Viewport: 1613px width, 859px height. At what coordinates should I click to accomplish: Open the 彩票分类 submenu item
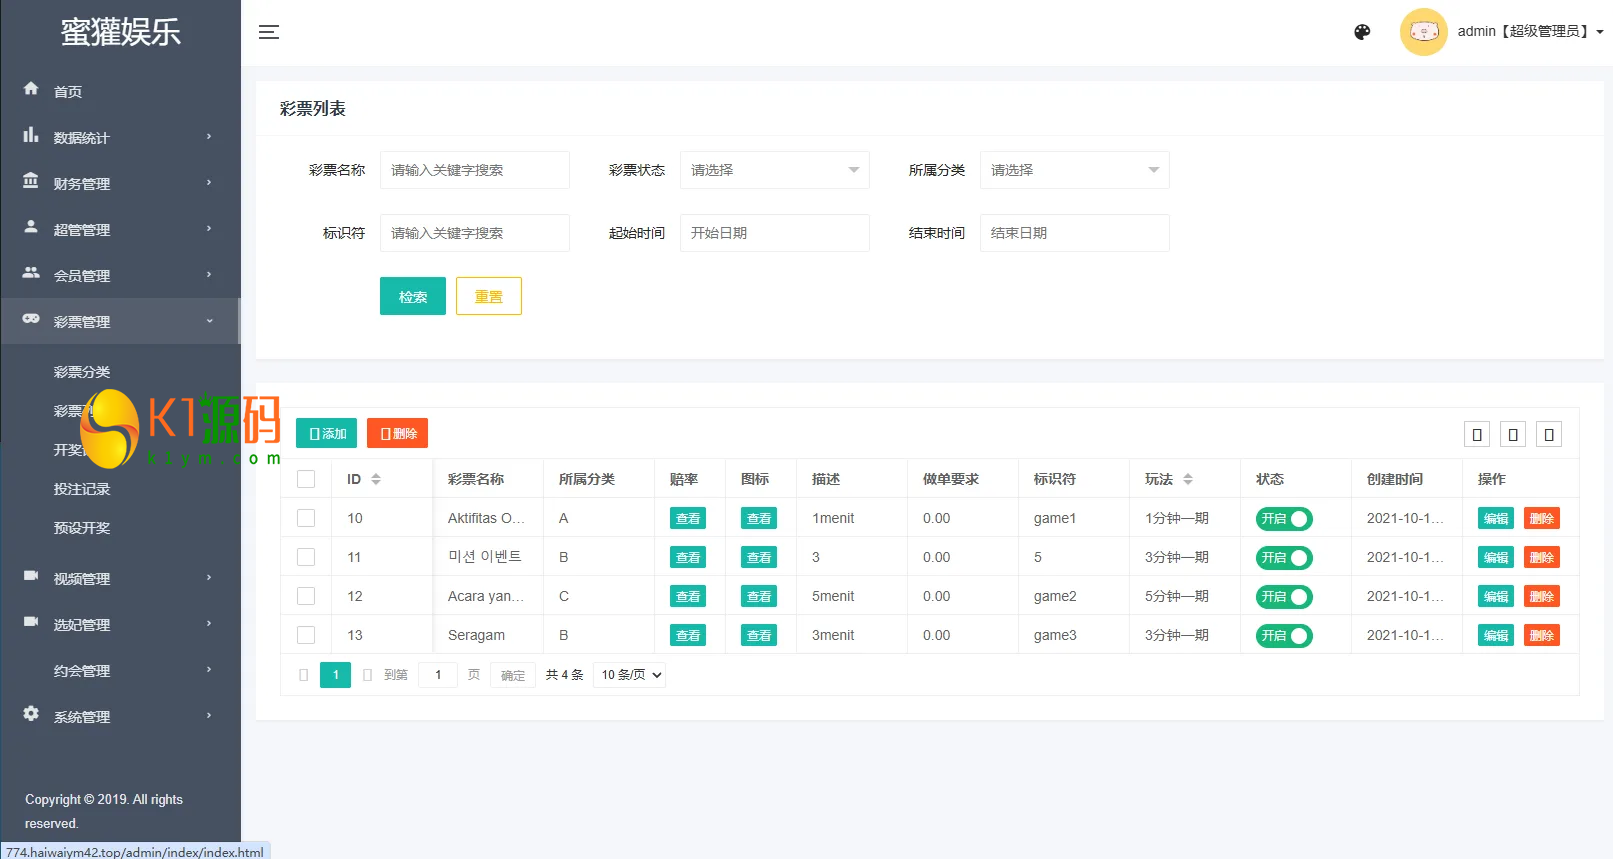[82, 372]
